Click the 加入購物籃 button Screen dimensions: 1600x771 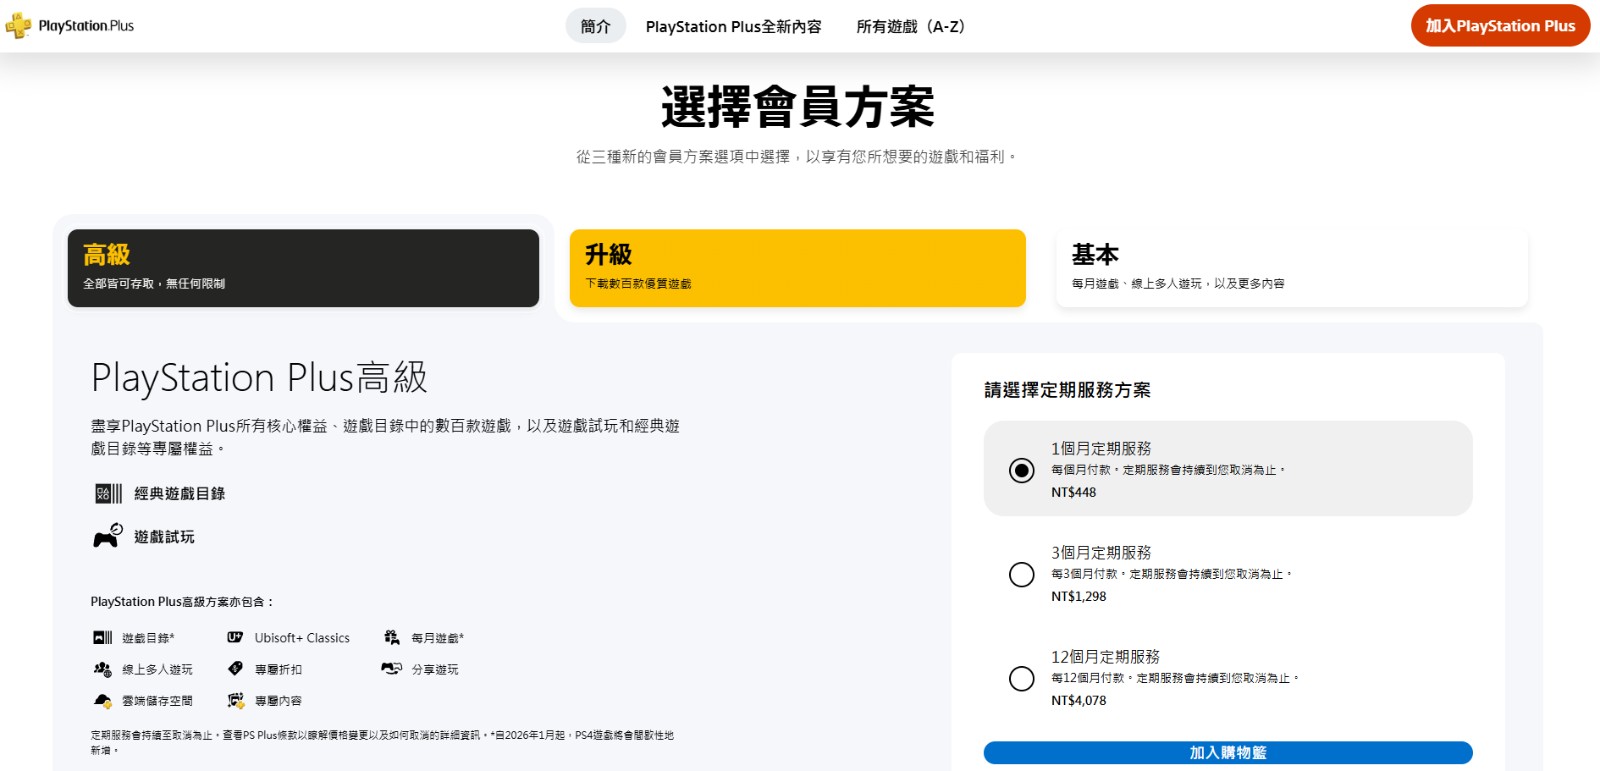(x=1228, y=753)
